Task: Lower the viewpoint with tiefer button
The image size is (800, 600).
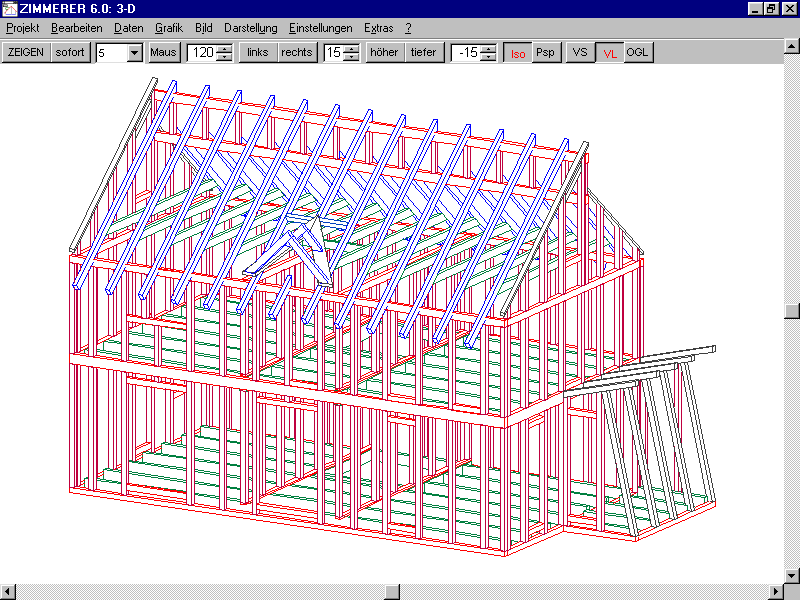Action: point(424,53)
